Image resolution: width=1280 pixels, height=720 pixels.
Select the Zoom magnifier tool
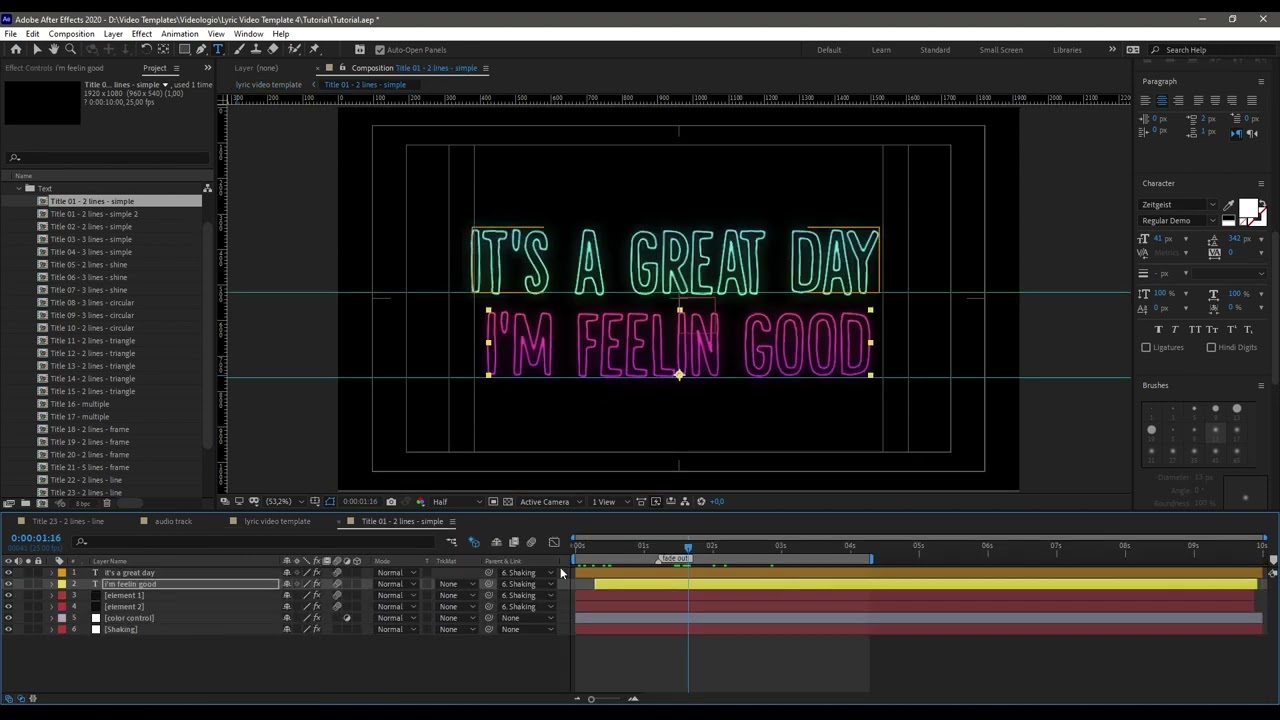[70, 49]
